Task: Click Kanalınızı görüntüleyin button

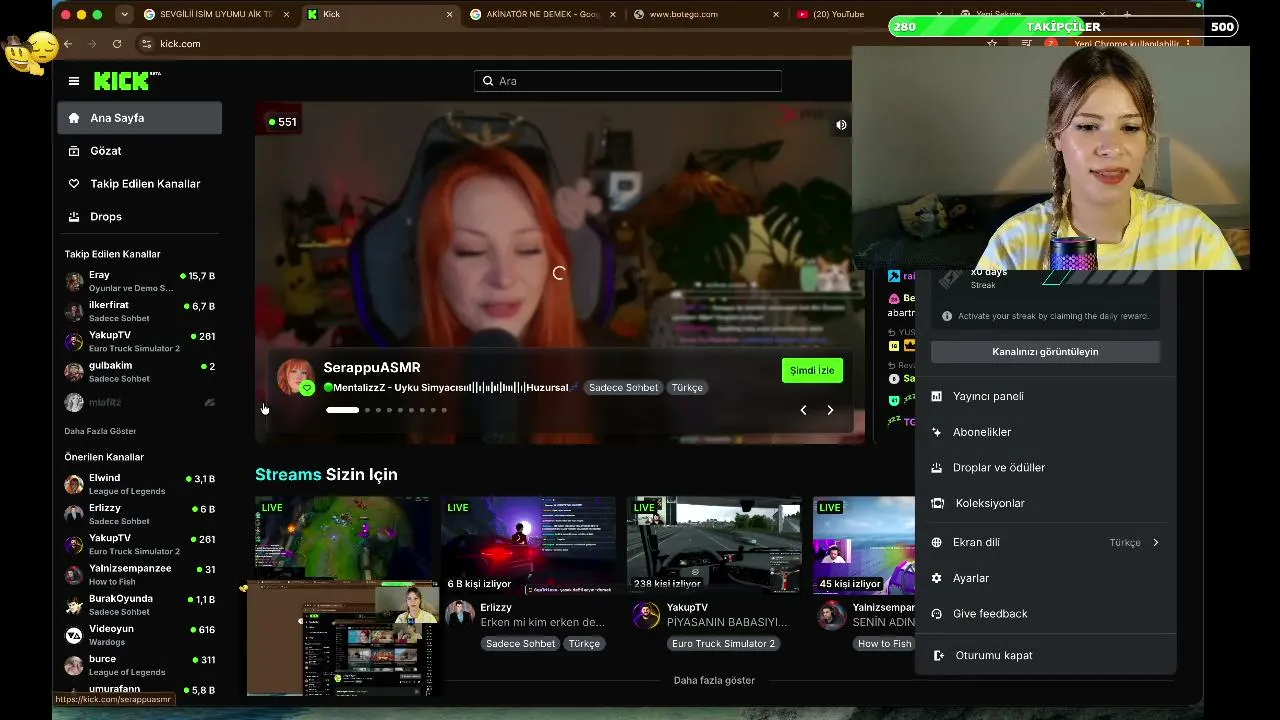Action: coord(1045,352)
